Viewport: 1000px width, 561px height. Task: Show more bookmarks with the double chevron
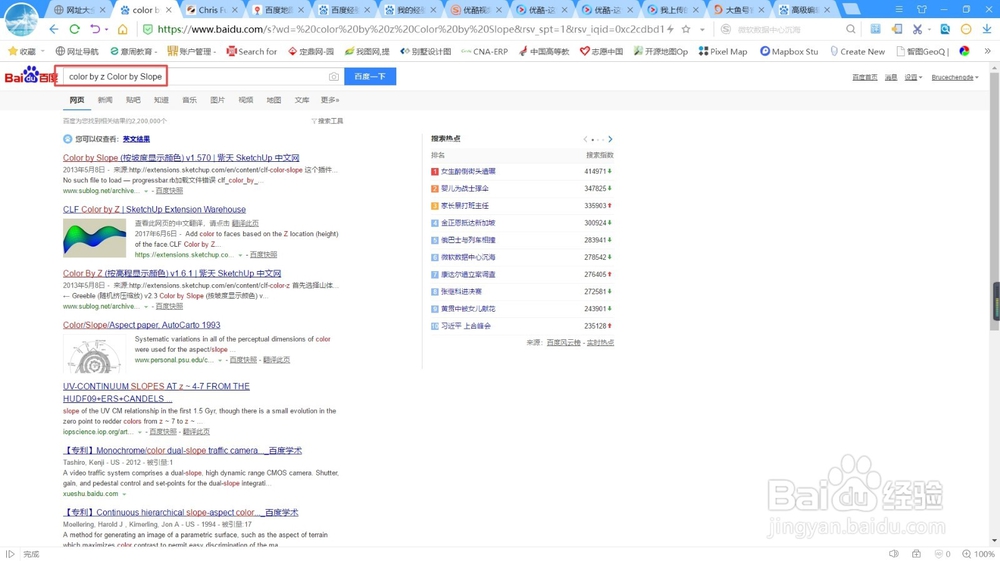pos(987,51)
